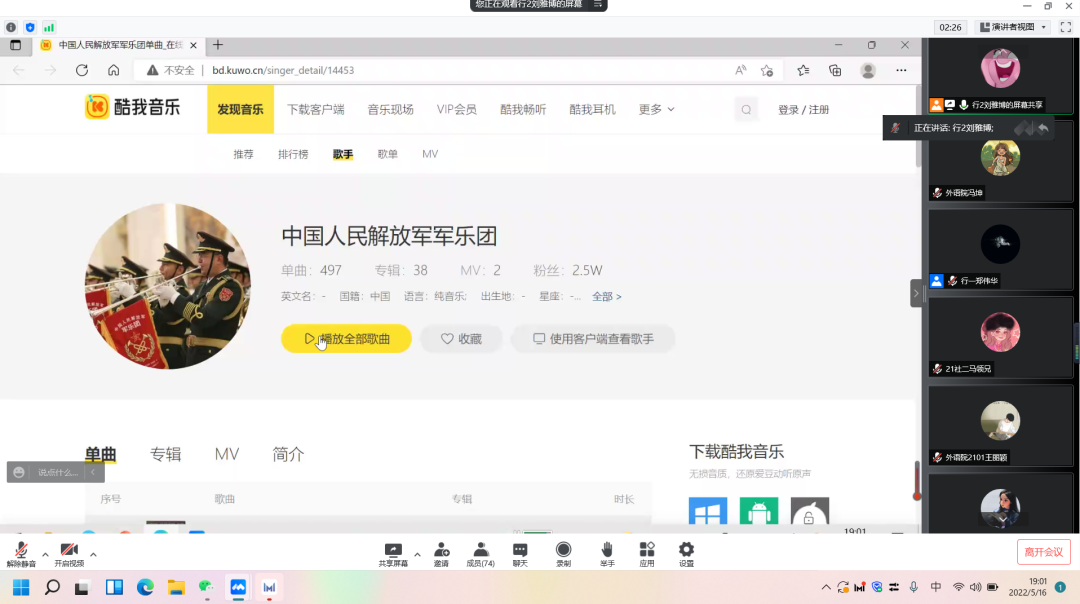This screenshot has height=604, width=1080.
Task: Click the read aloud icon in address bar
Action: coord(740,70)
